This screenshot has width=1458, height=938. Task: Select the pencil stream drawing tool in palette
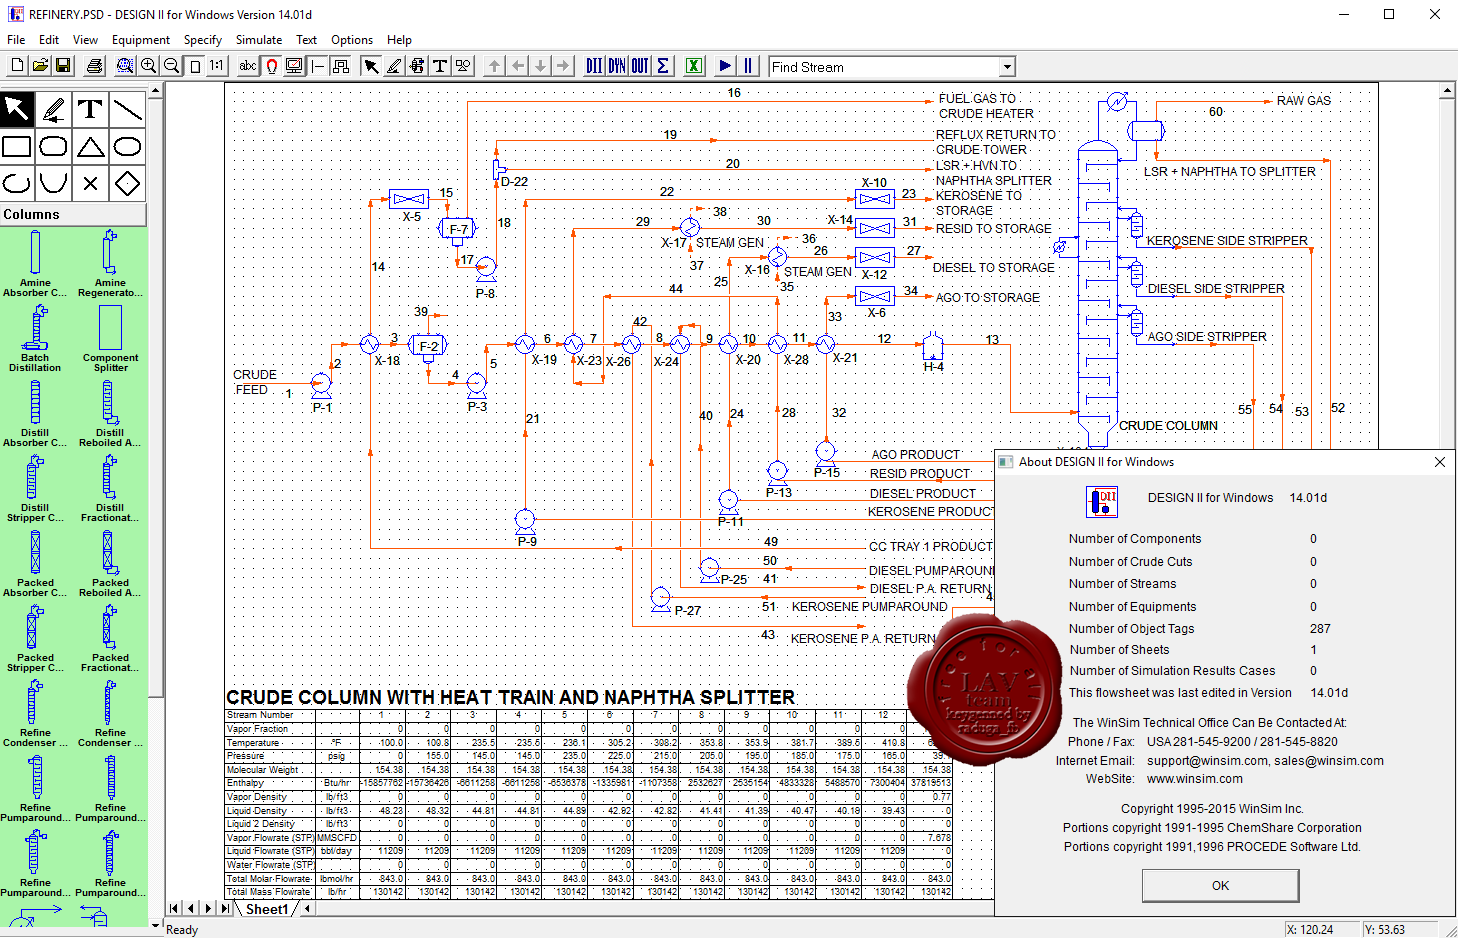pyautogui.click(x=54, y=109)
